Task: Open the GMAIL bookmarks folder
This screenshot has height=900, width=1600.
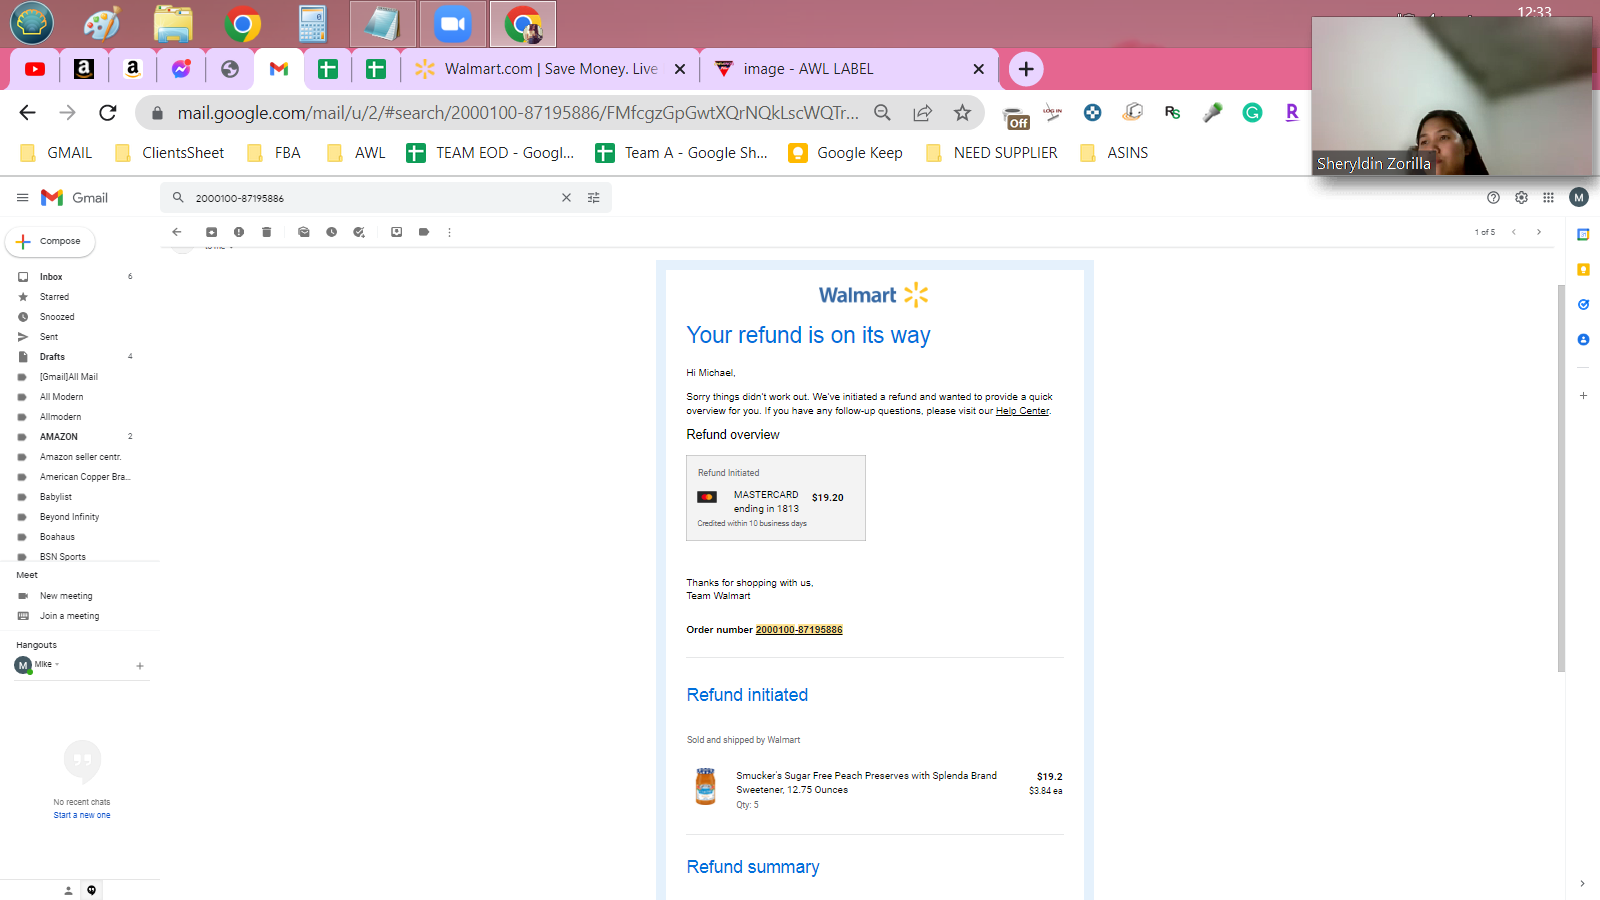Action: [56, 153]
